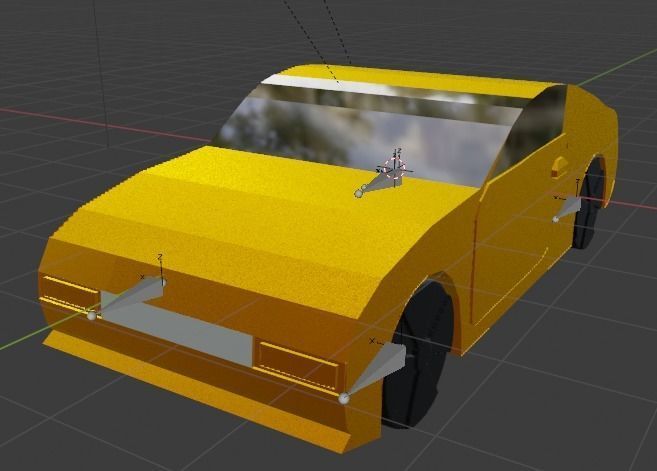Image resolution: width=657 pixels, height=471 pixels.
Task: Select the cone empty beside the gray grille
Action: tap(128, 298)
